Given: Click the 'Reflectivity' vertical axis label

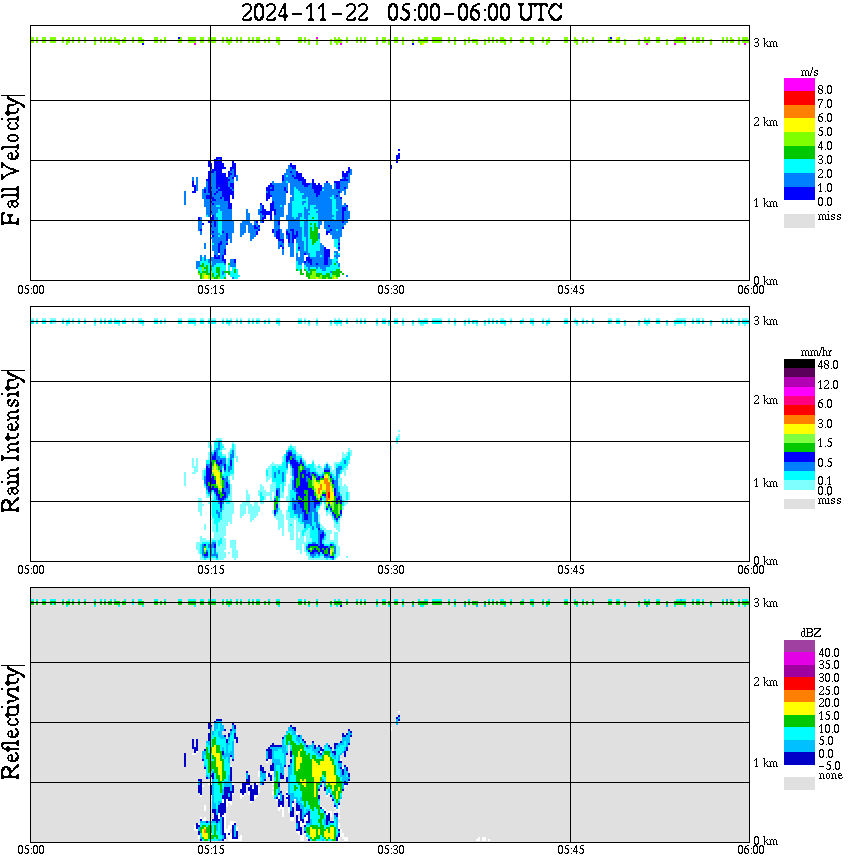Looking at the screenshot, I should coord(11,722).
